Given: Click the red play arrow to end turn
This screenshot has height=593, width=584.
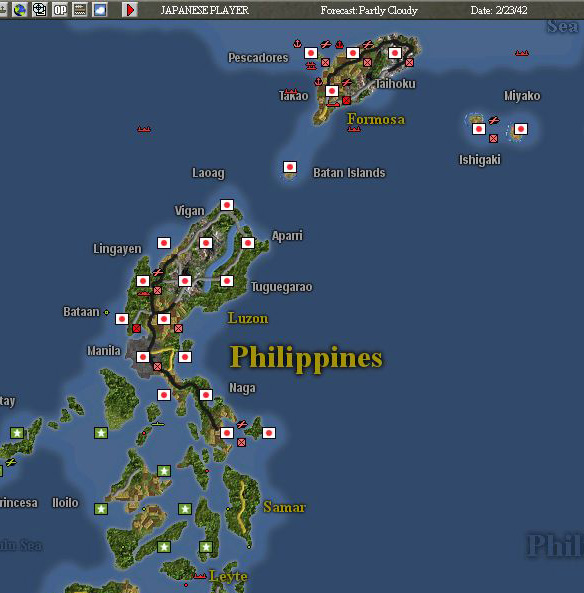Looking at the screenshot, I should click(130, 9).
